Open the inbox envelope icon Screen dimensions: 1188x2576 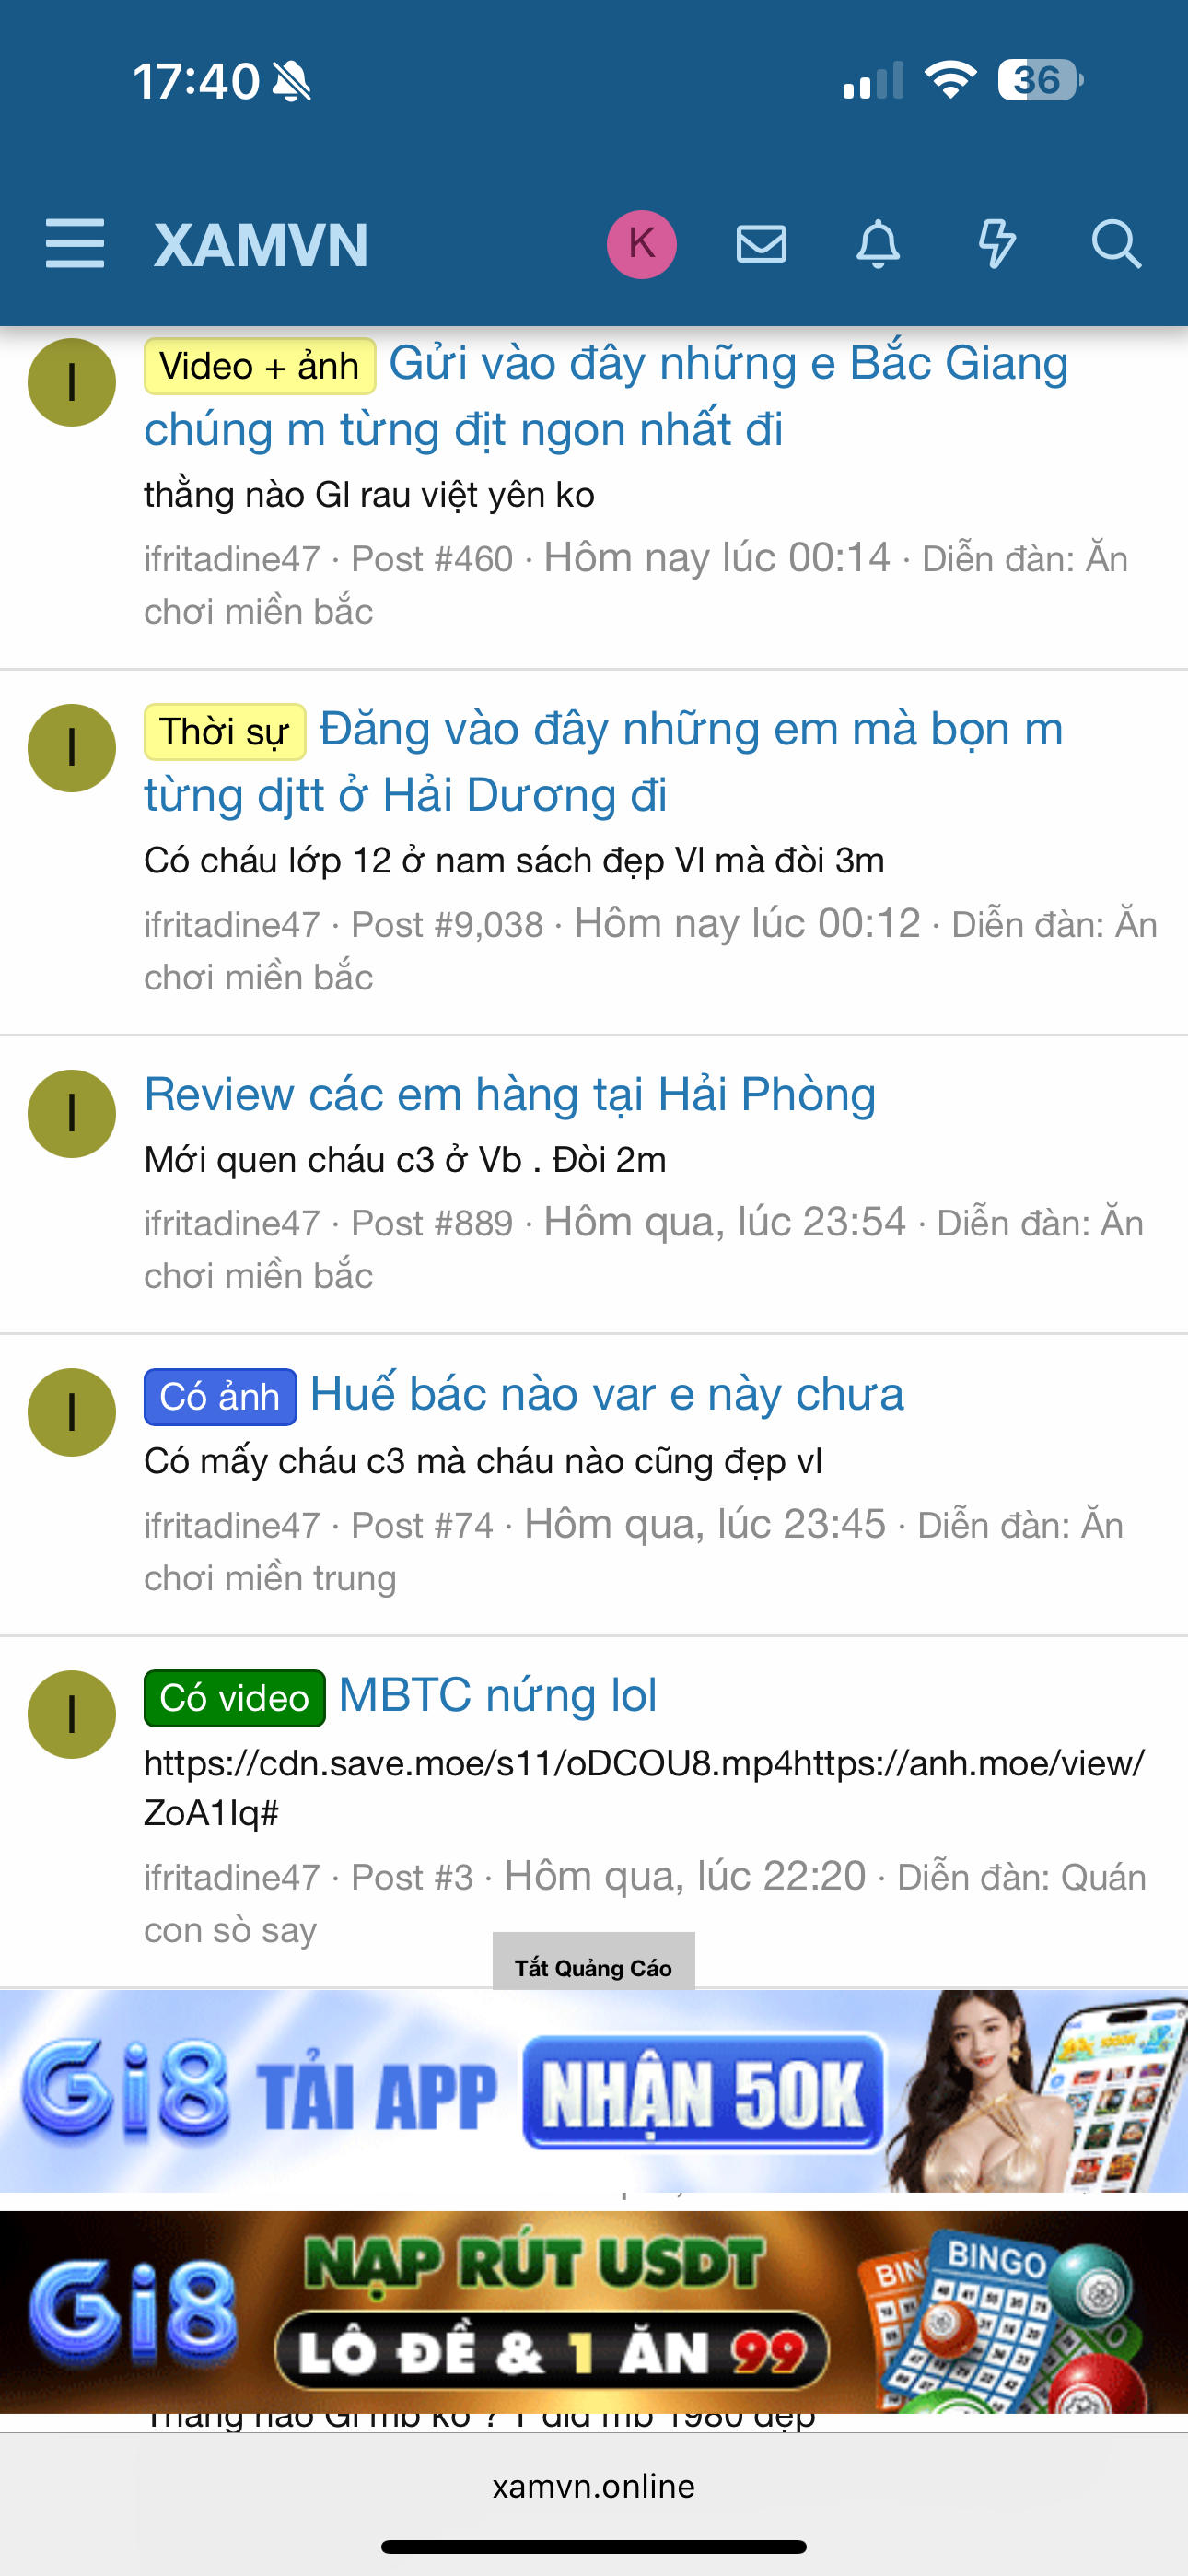tap(761, 244)
